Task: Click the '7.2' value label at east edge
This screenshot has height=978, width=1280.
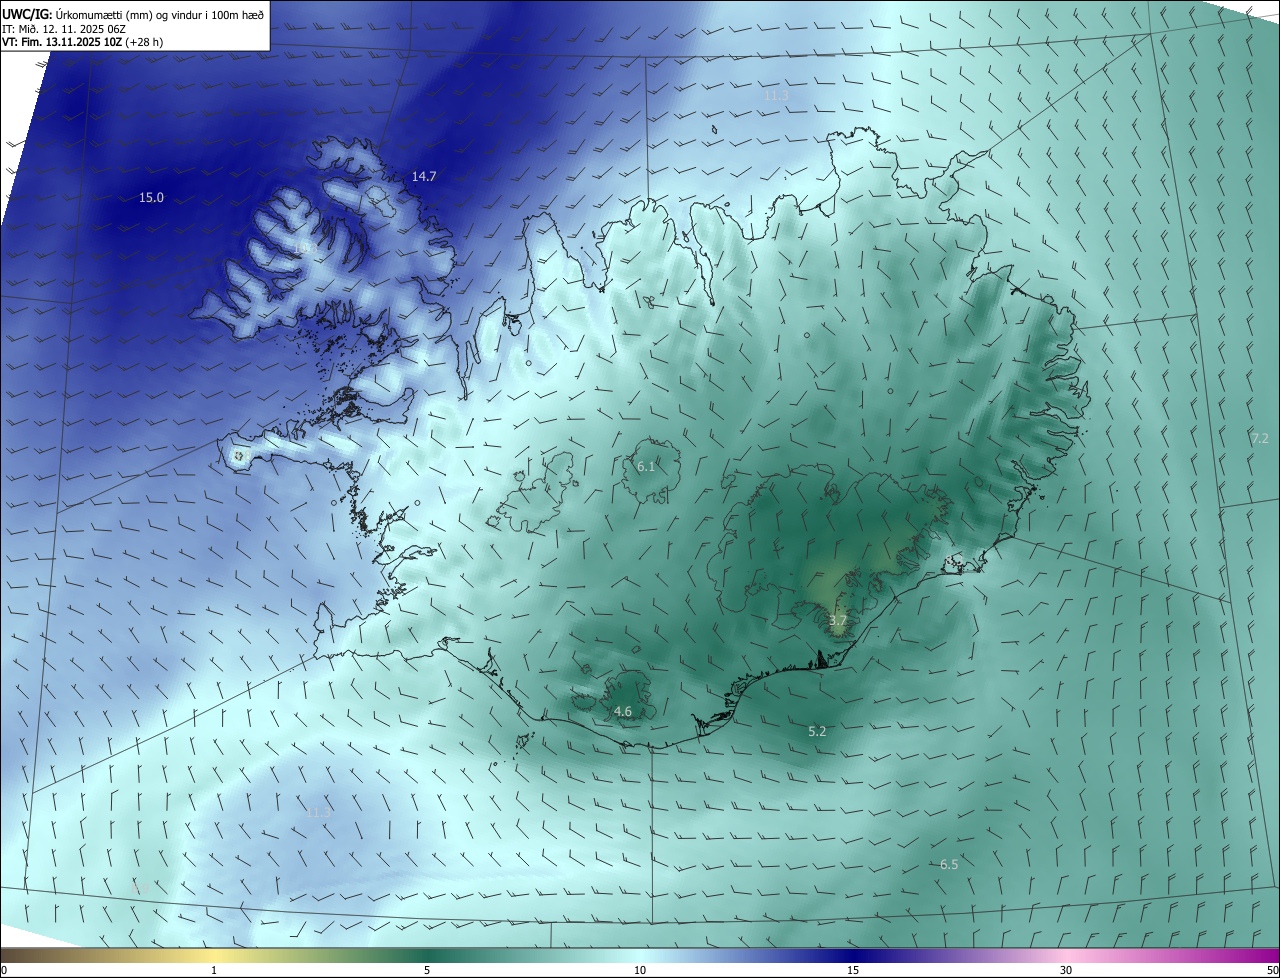Action: (1260, 439)
